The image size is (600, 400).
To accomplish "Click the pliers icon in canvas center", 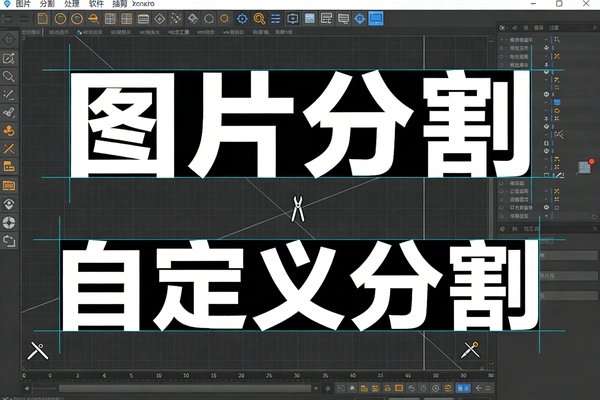I will click(x=297, y=209).
